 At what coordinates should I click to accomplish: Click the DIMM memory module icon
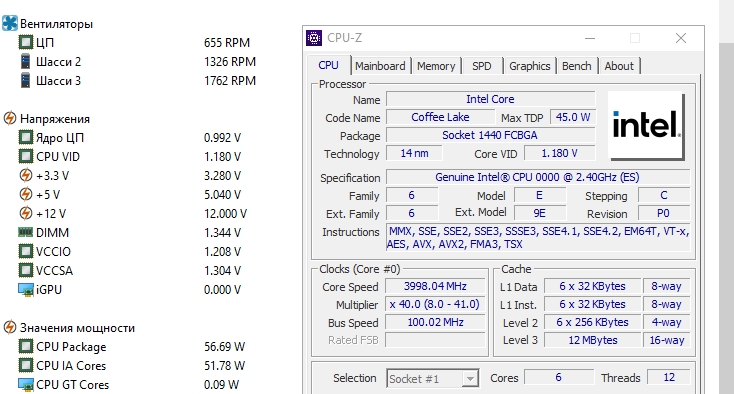[x=26, y=232]
